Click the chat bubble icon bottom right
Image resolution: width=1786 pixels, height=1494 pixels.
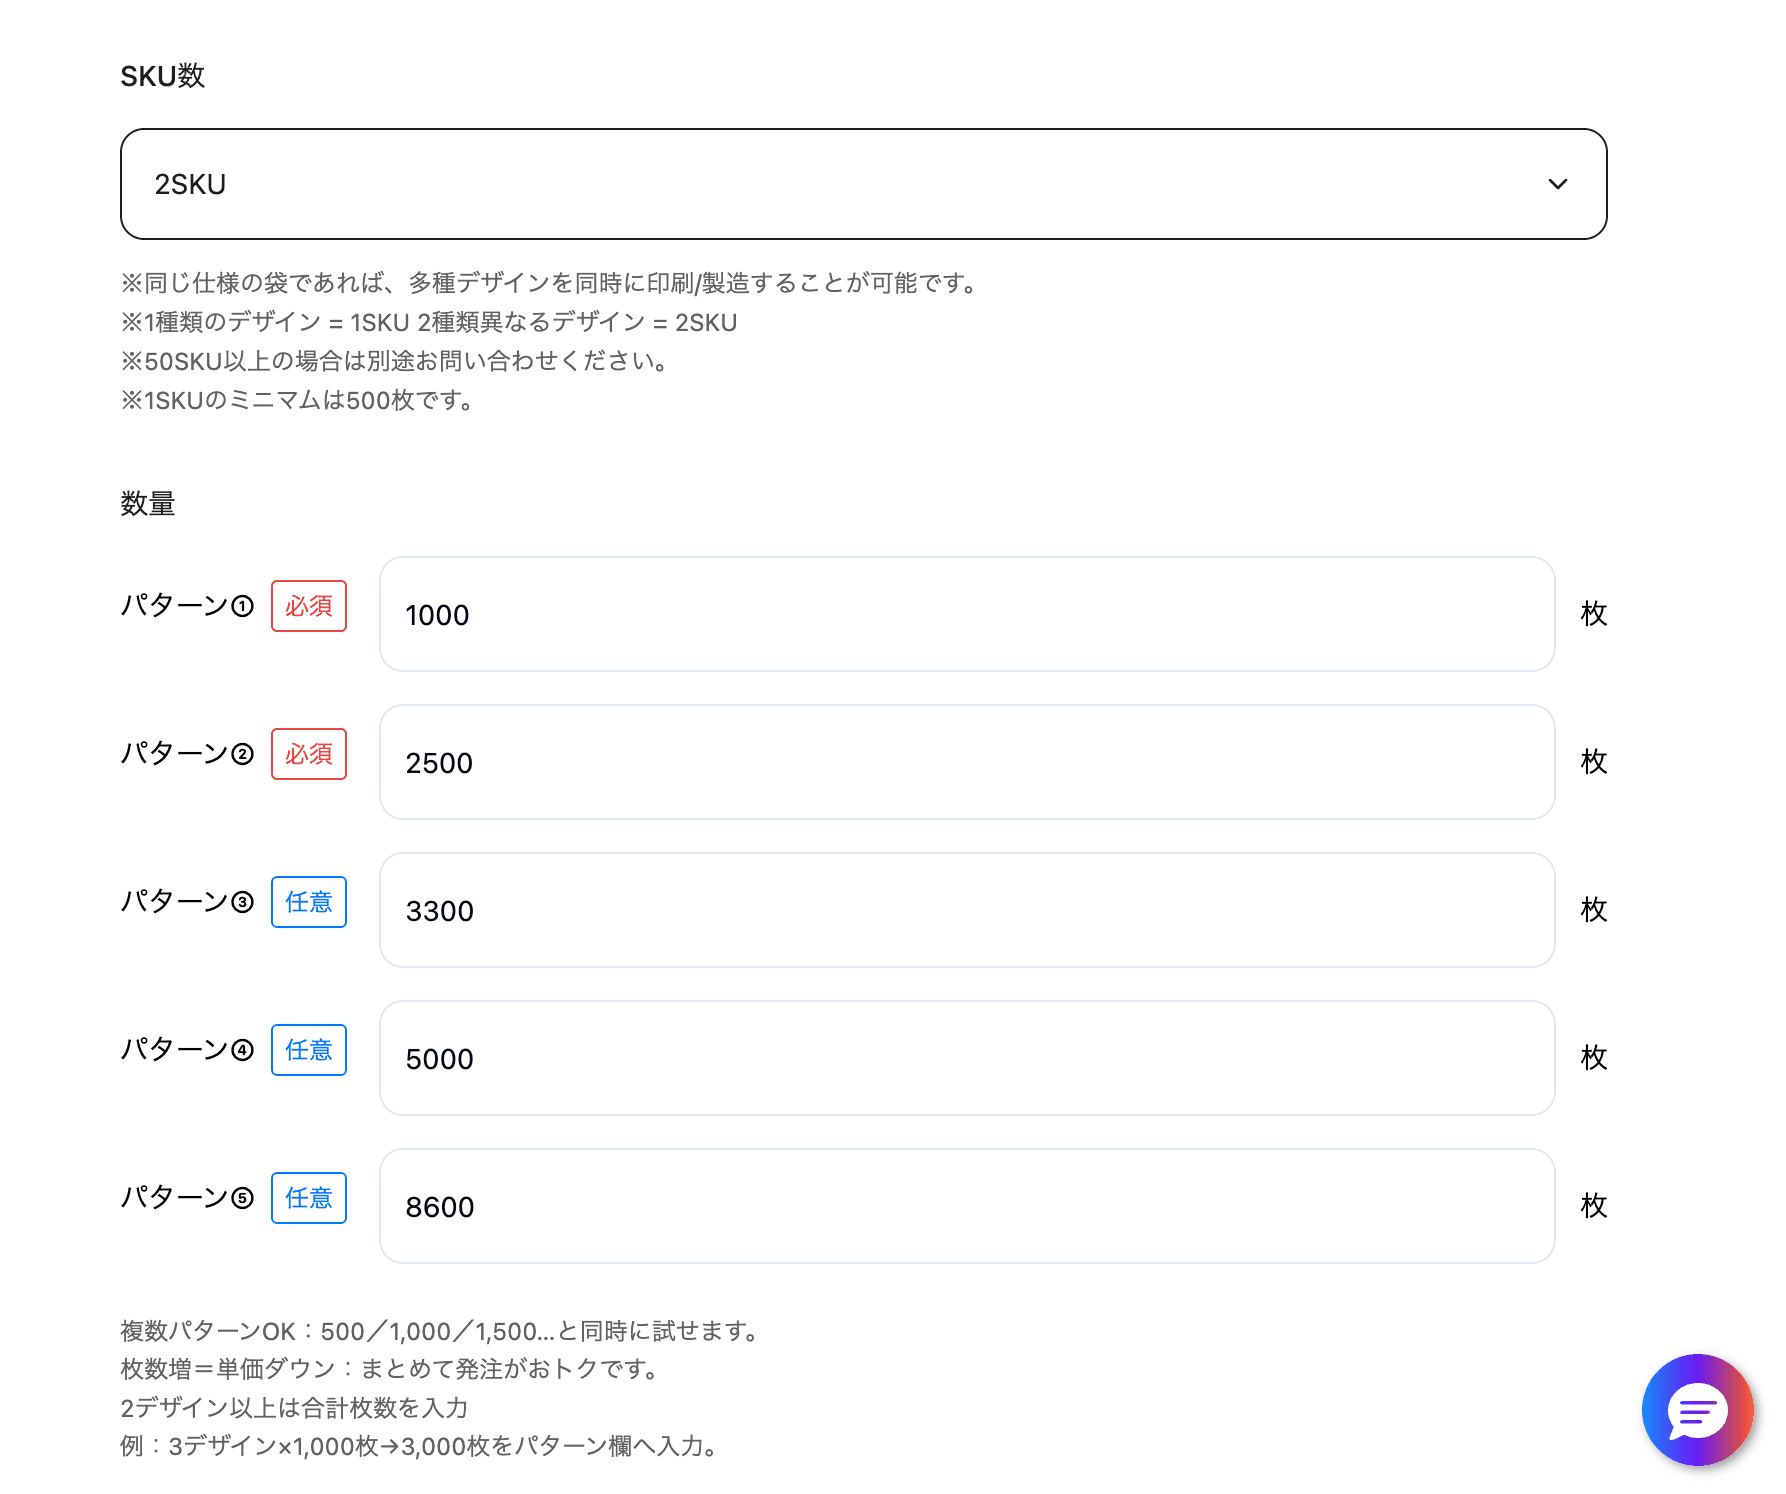[1697, 1410]
